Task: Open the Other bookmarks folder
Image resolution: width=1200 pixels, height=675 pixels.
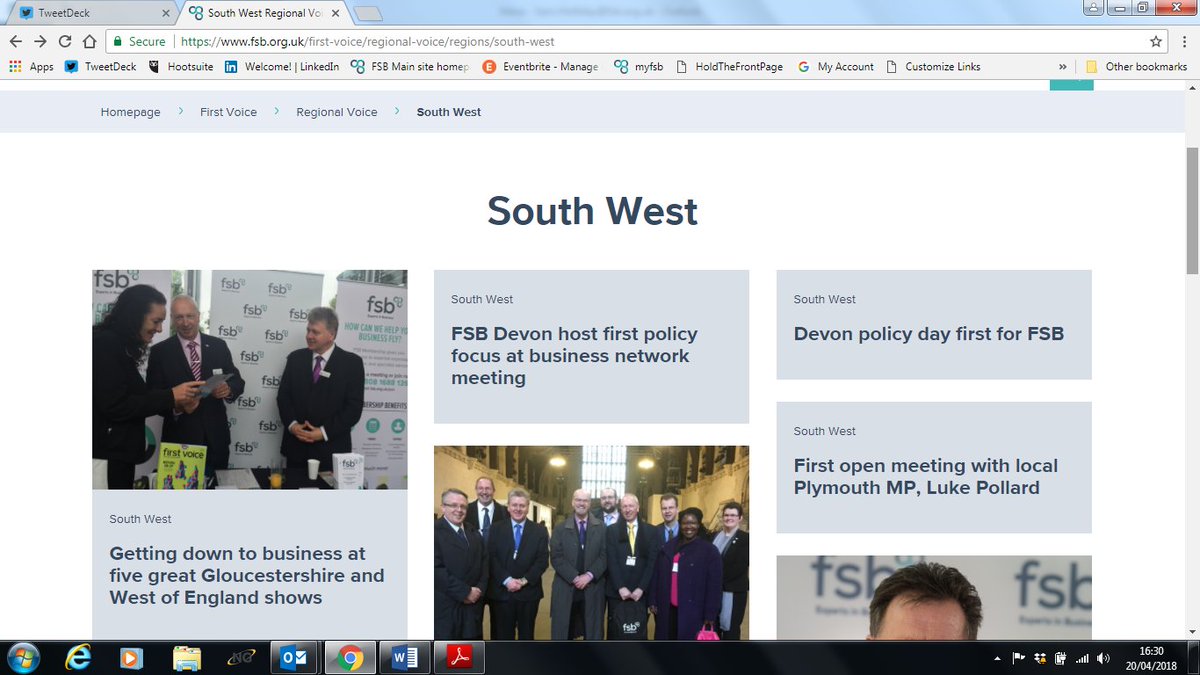Action: 1136,67
